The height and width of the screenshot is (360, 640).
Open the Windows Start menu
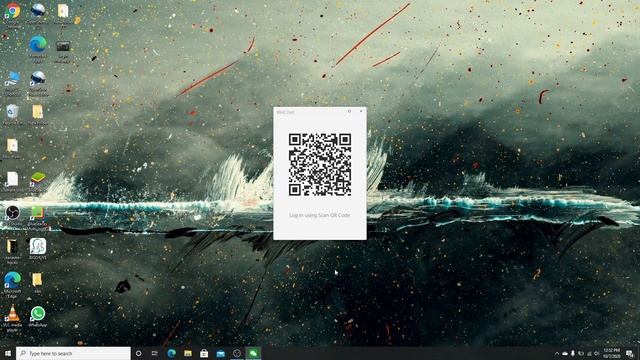click(x=8, y=353)
